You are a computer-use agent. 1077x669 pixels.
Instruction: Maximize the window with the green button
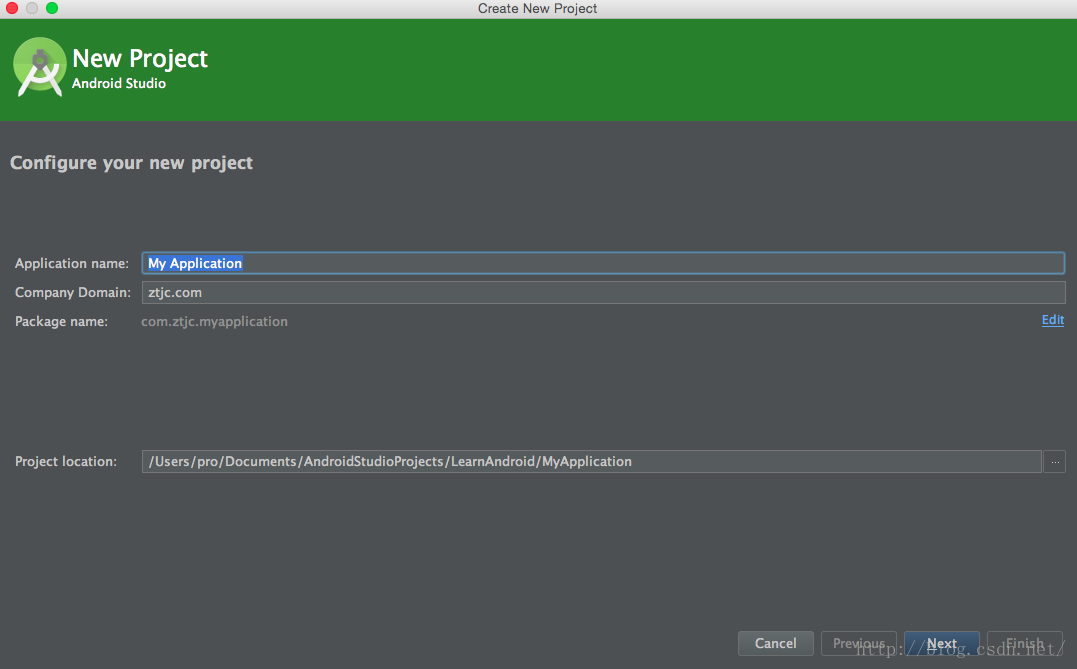tap(52, 8)
